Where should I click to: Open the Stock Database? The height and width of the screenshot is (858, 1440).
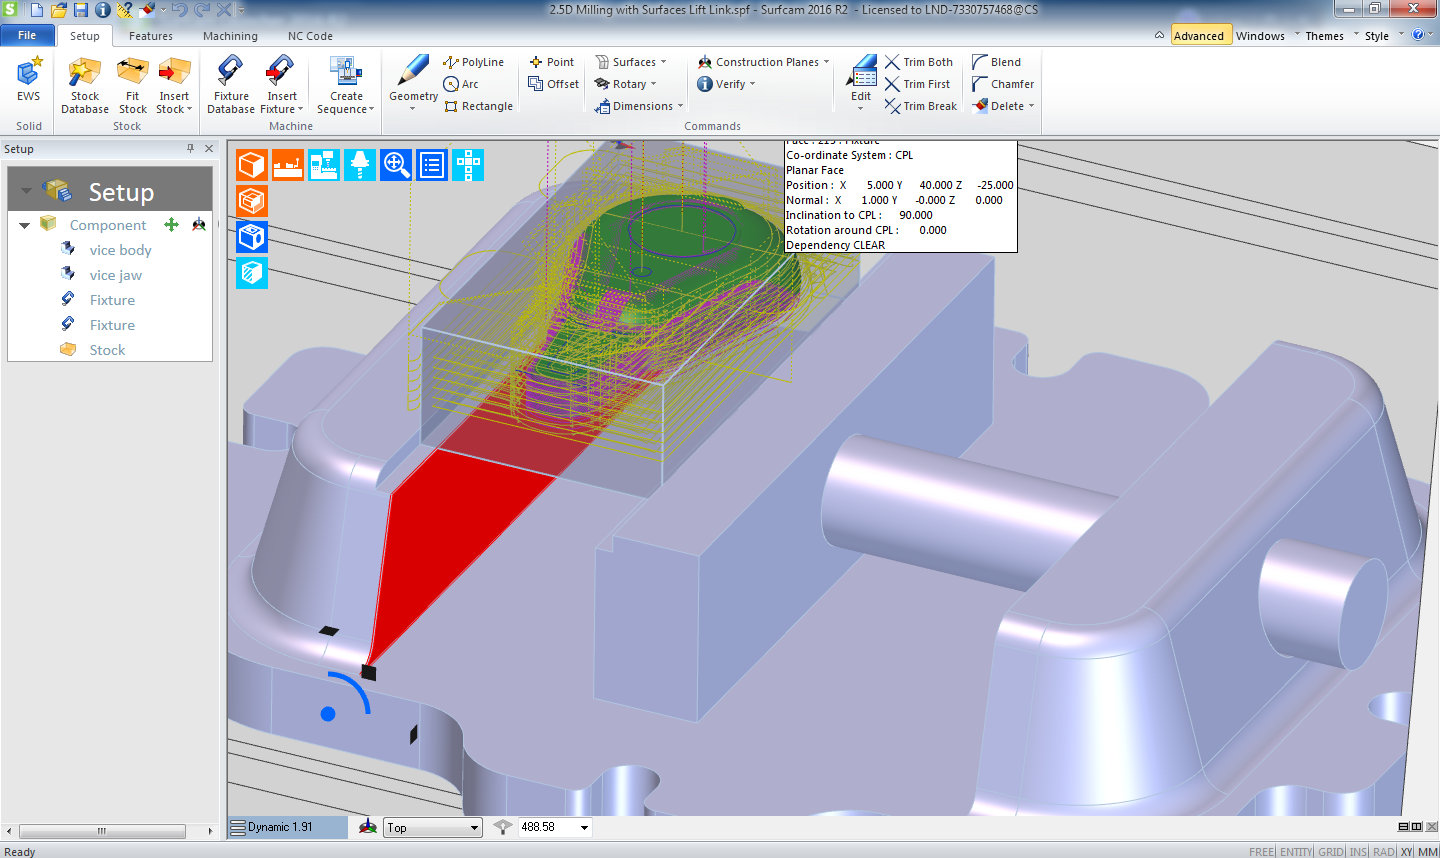pyautogui.click(x=85, y=86)
